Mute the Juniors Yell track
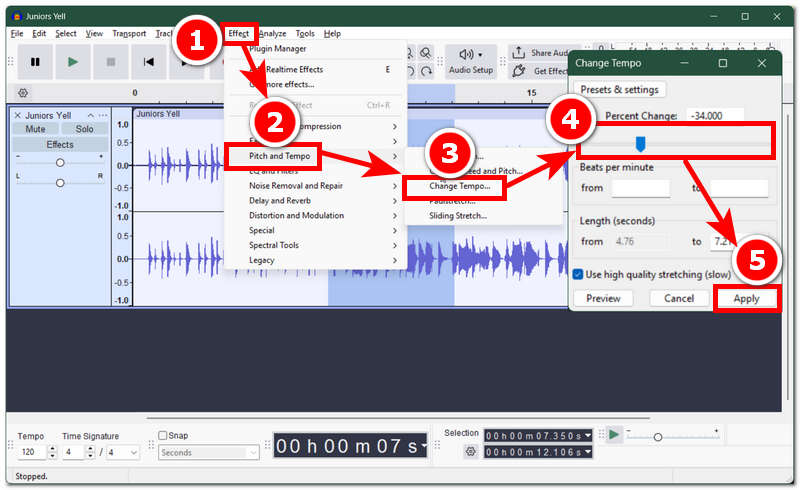The height and width of the screenshot is (490, 800). click(x=35, y=129)
